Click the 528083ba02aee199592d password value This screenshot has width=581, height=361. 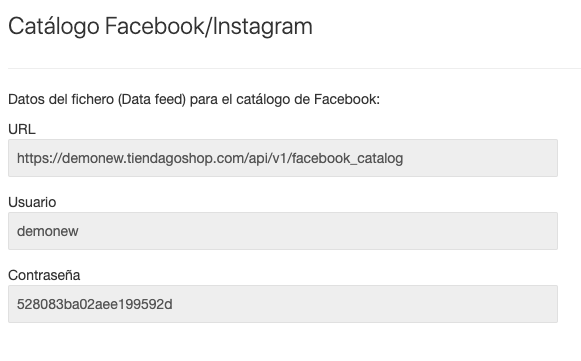[x=94, y=304]
